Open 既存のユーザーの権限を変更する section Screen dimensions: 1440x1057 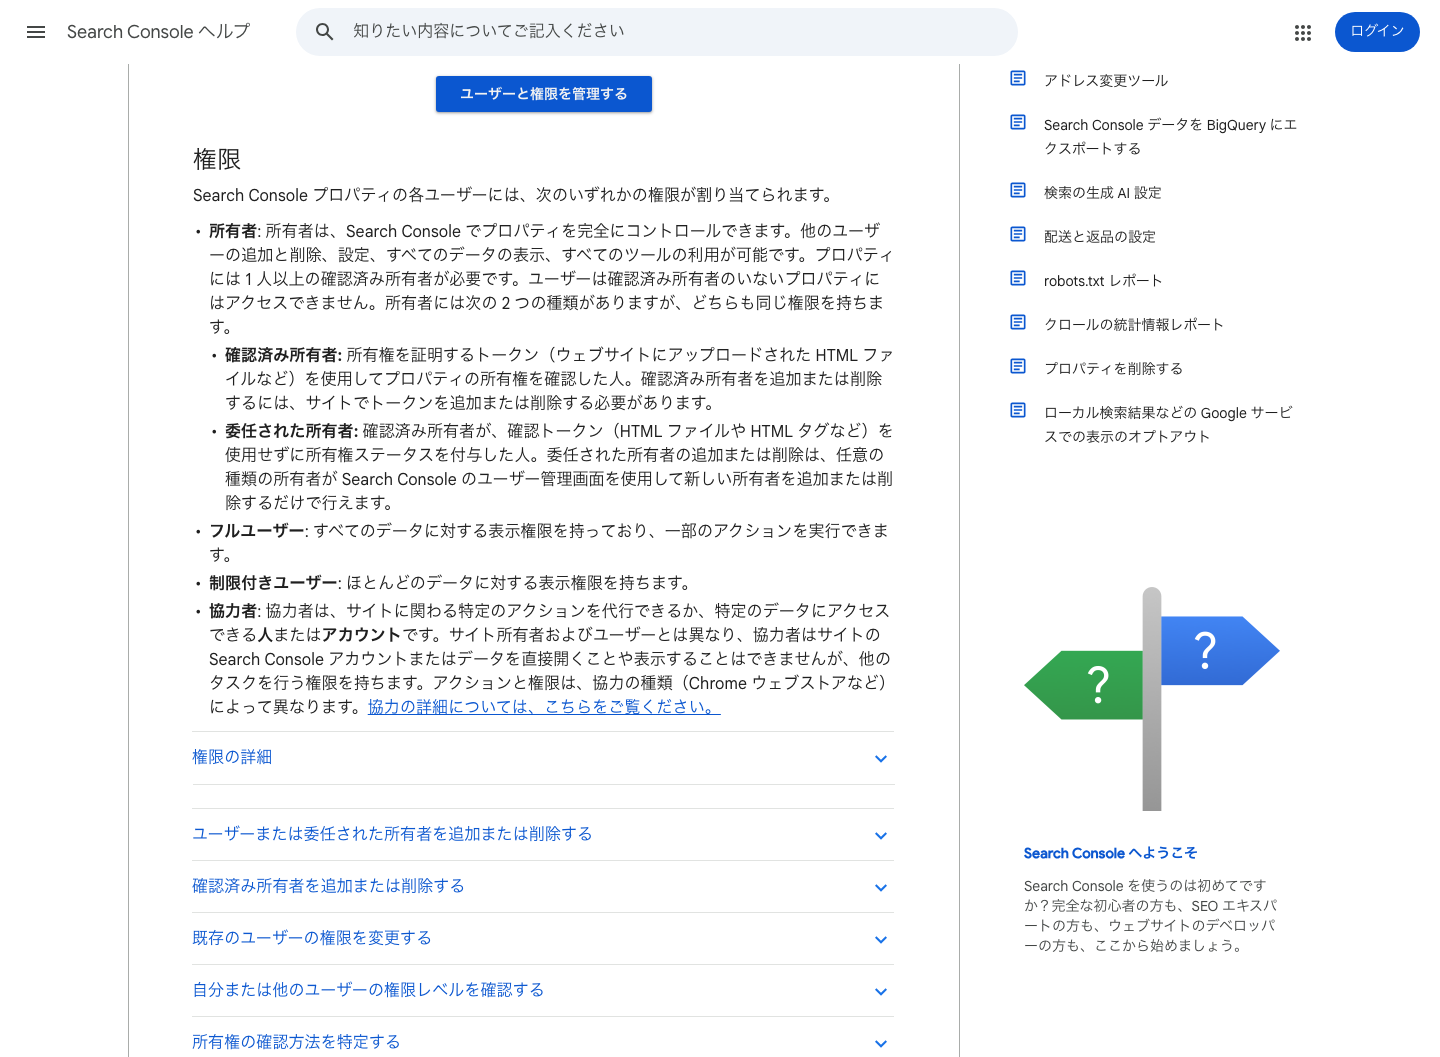(x=312, y=938)
